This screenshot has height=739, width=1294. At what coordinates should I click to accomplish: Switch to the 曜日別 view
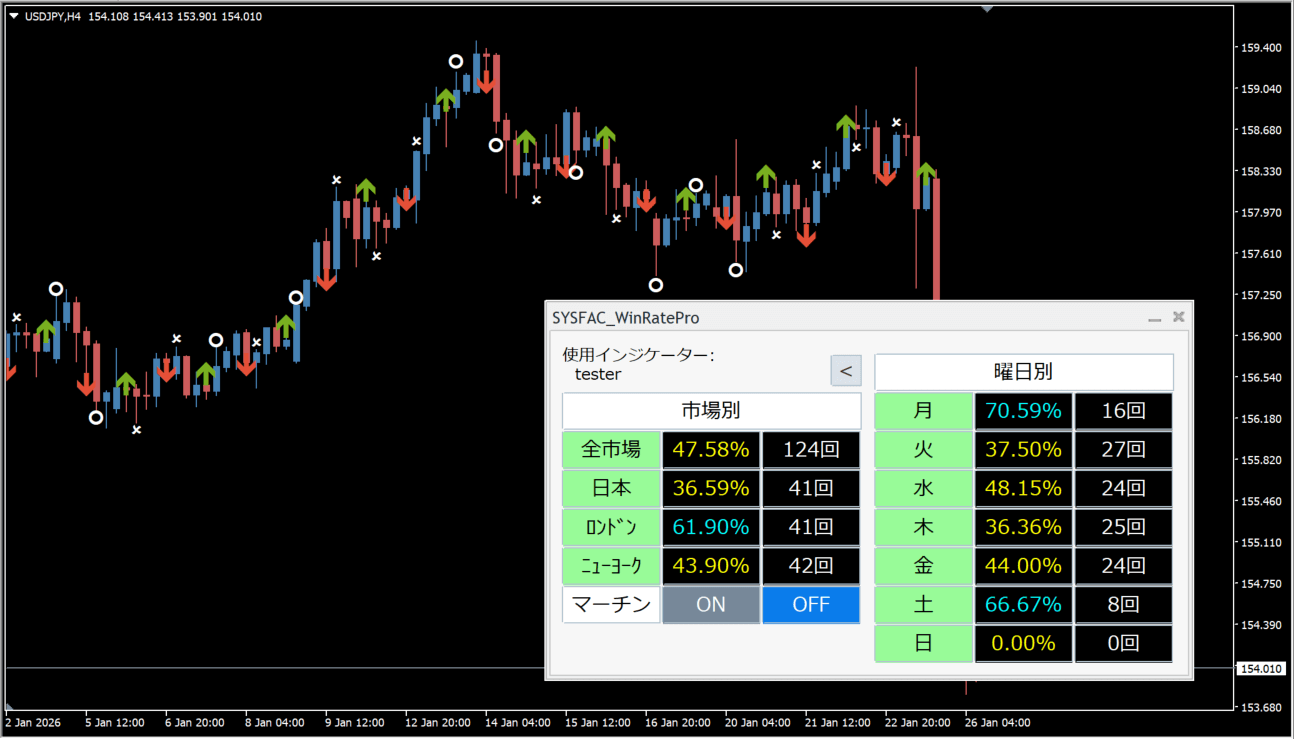coord(1023,371)
